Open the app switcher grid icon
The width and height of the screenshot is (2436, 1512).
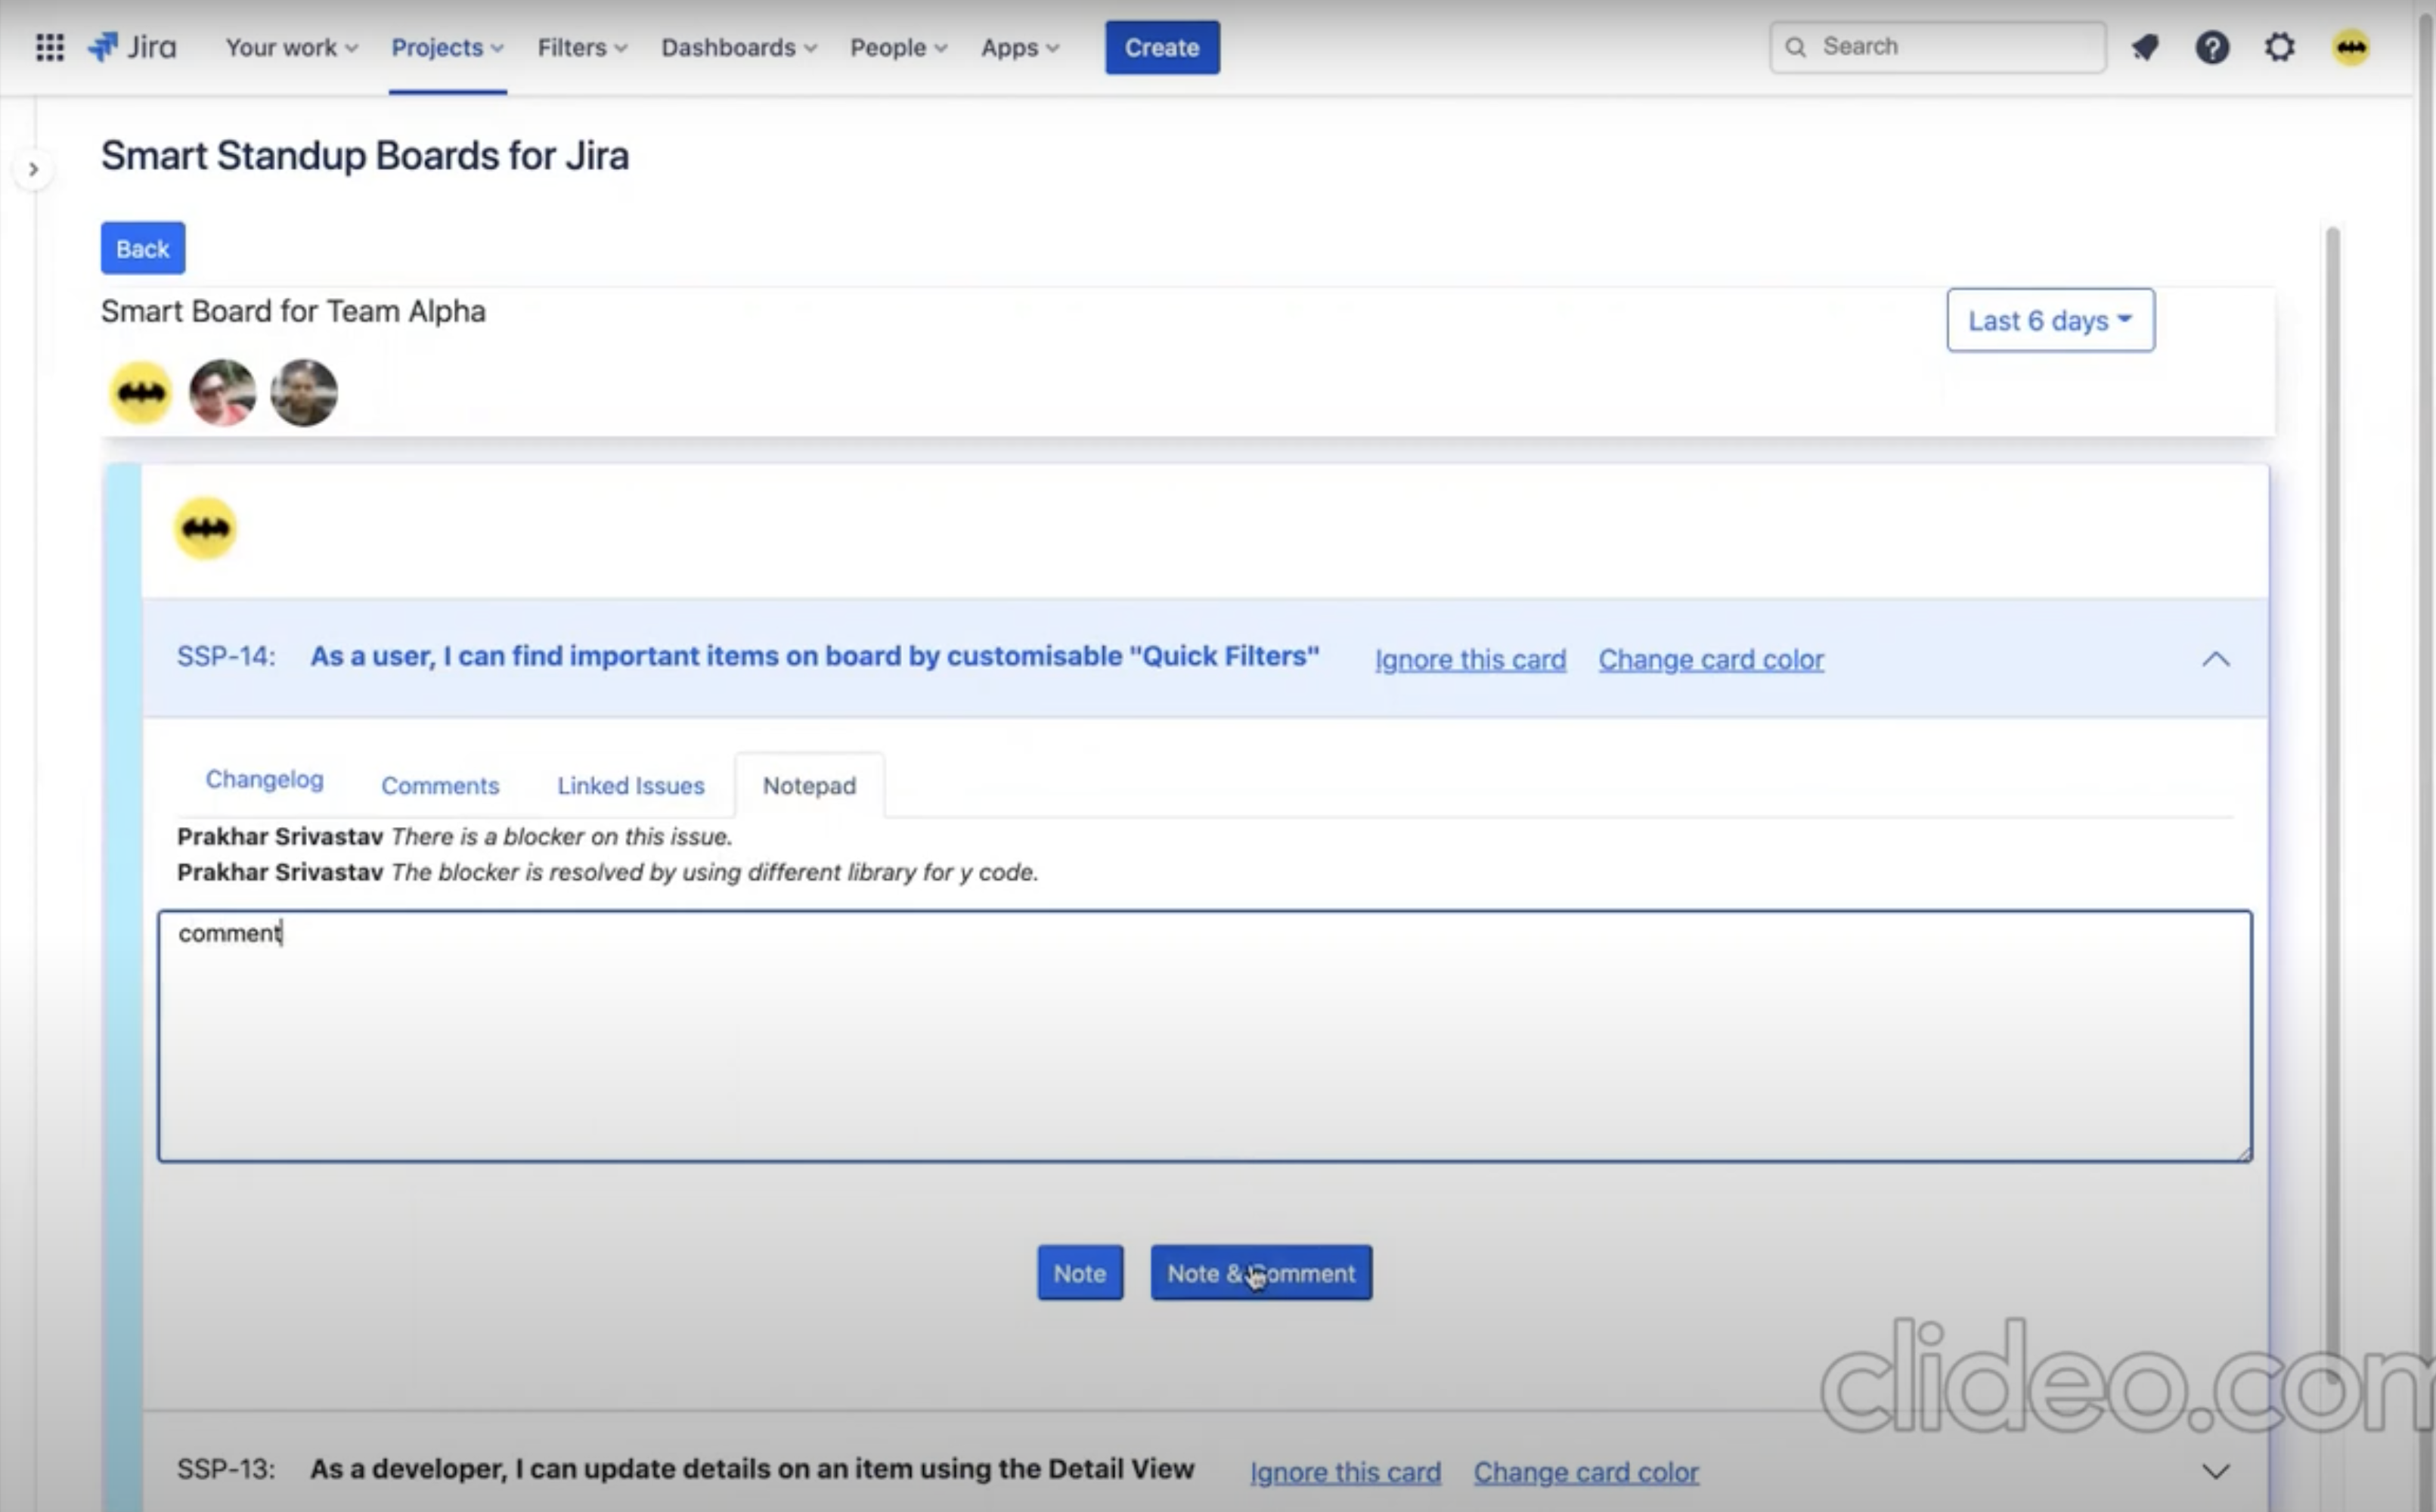point(49,47)
